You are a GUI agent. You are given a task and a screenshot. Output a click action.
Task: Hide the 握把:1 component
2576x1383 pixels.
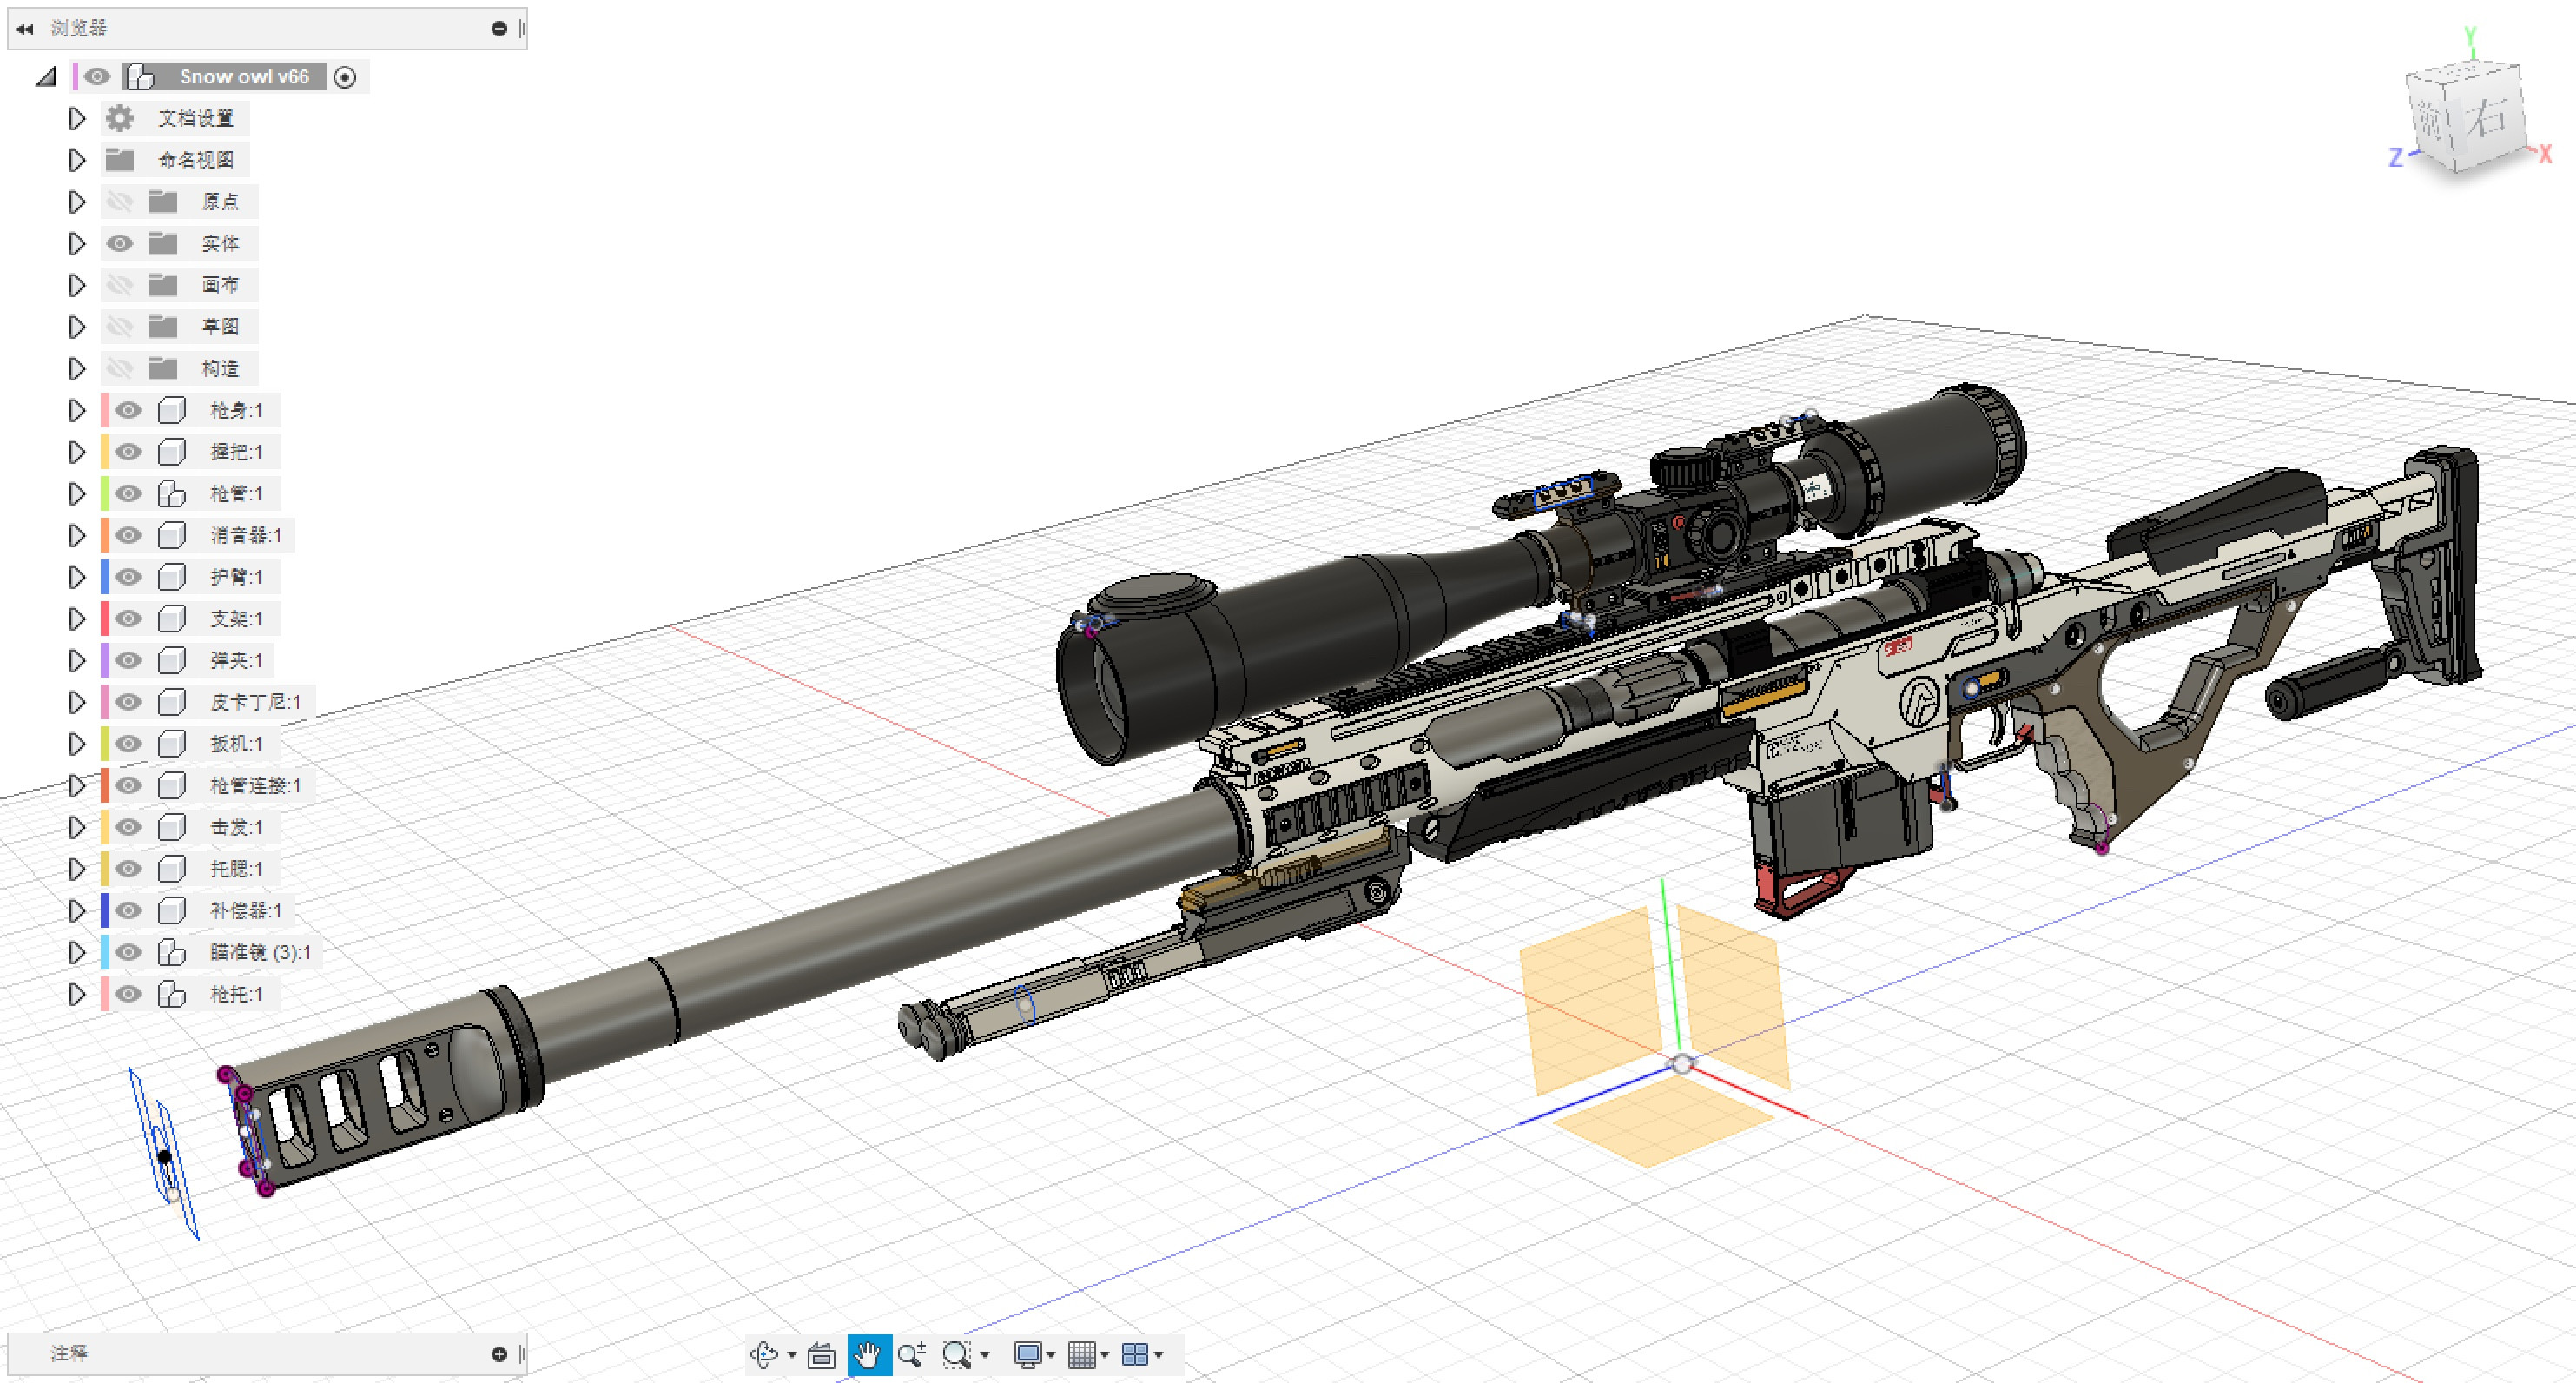coord(128,452)
